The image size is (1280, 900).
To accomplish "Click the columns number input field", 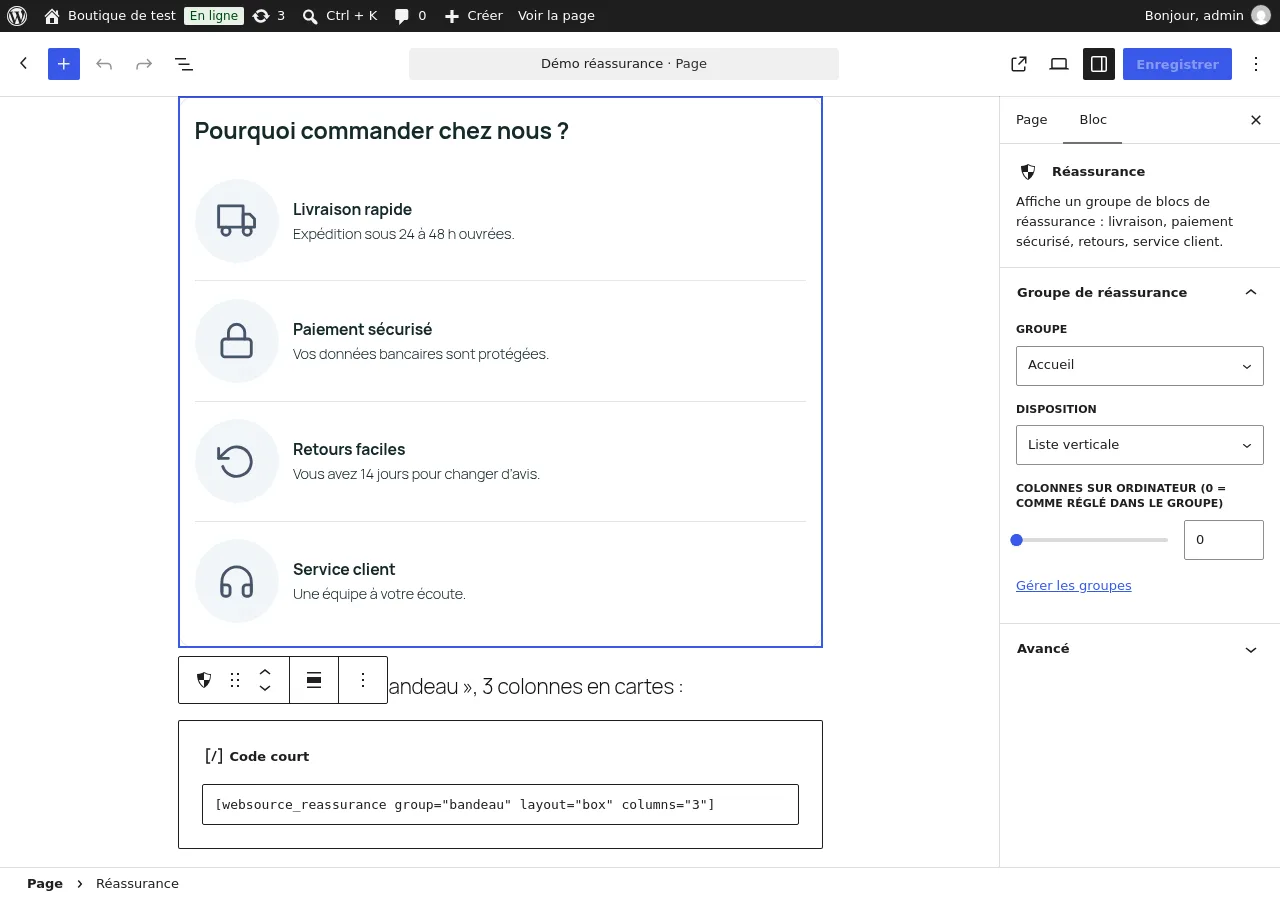I will tap(1224, 540).
